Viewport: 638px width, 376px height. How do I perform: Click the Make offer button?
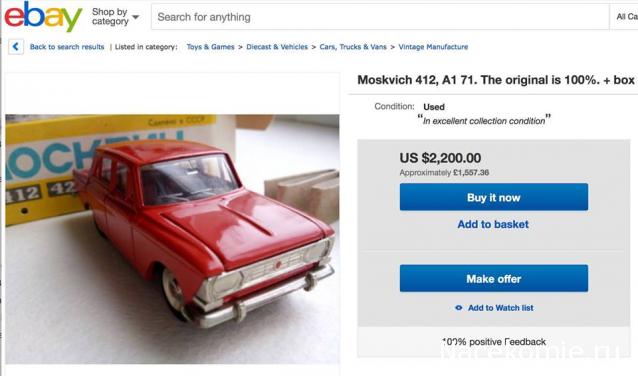point(494,278)
